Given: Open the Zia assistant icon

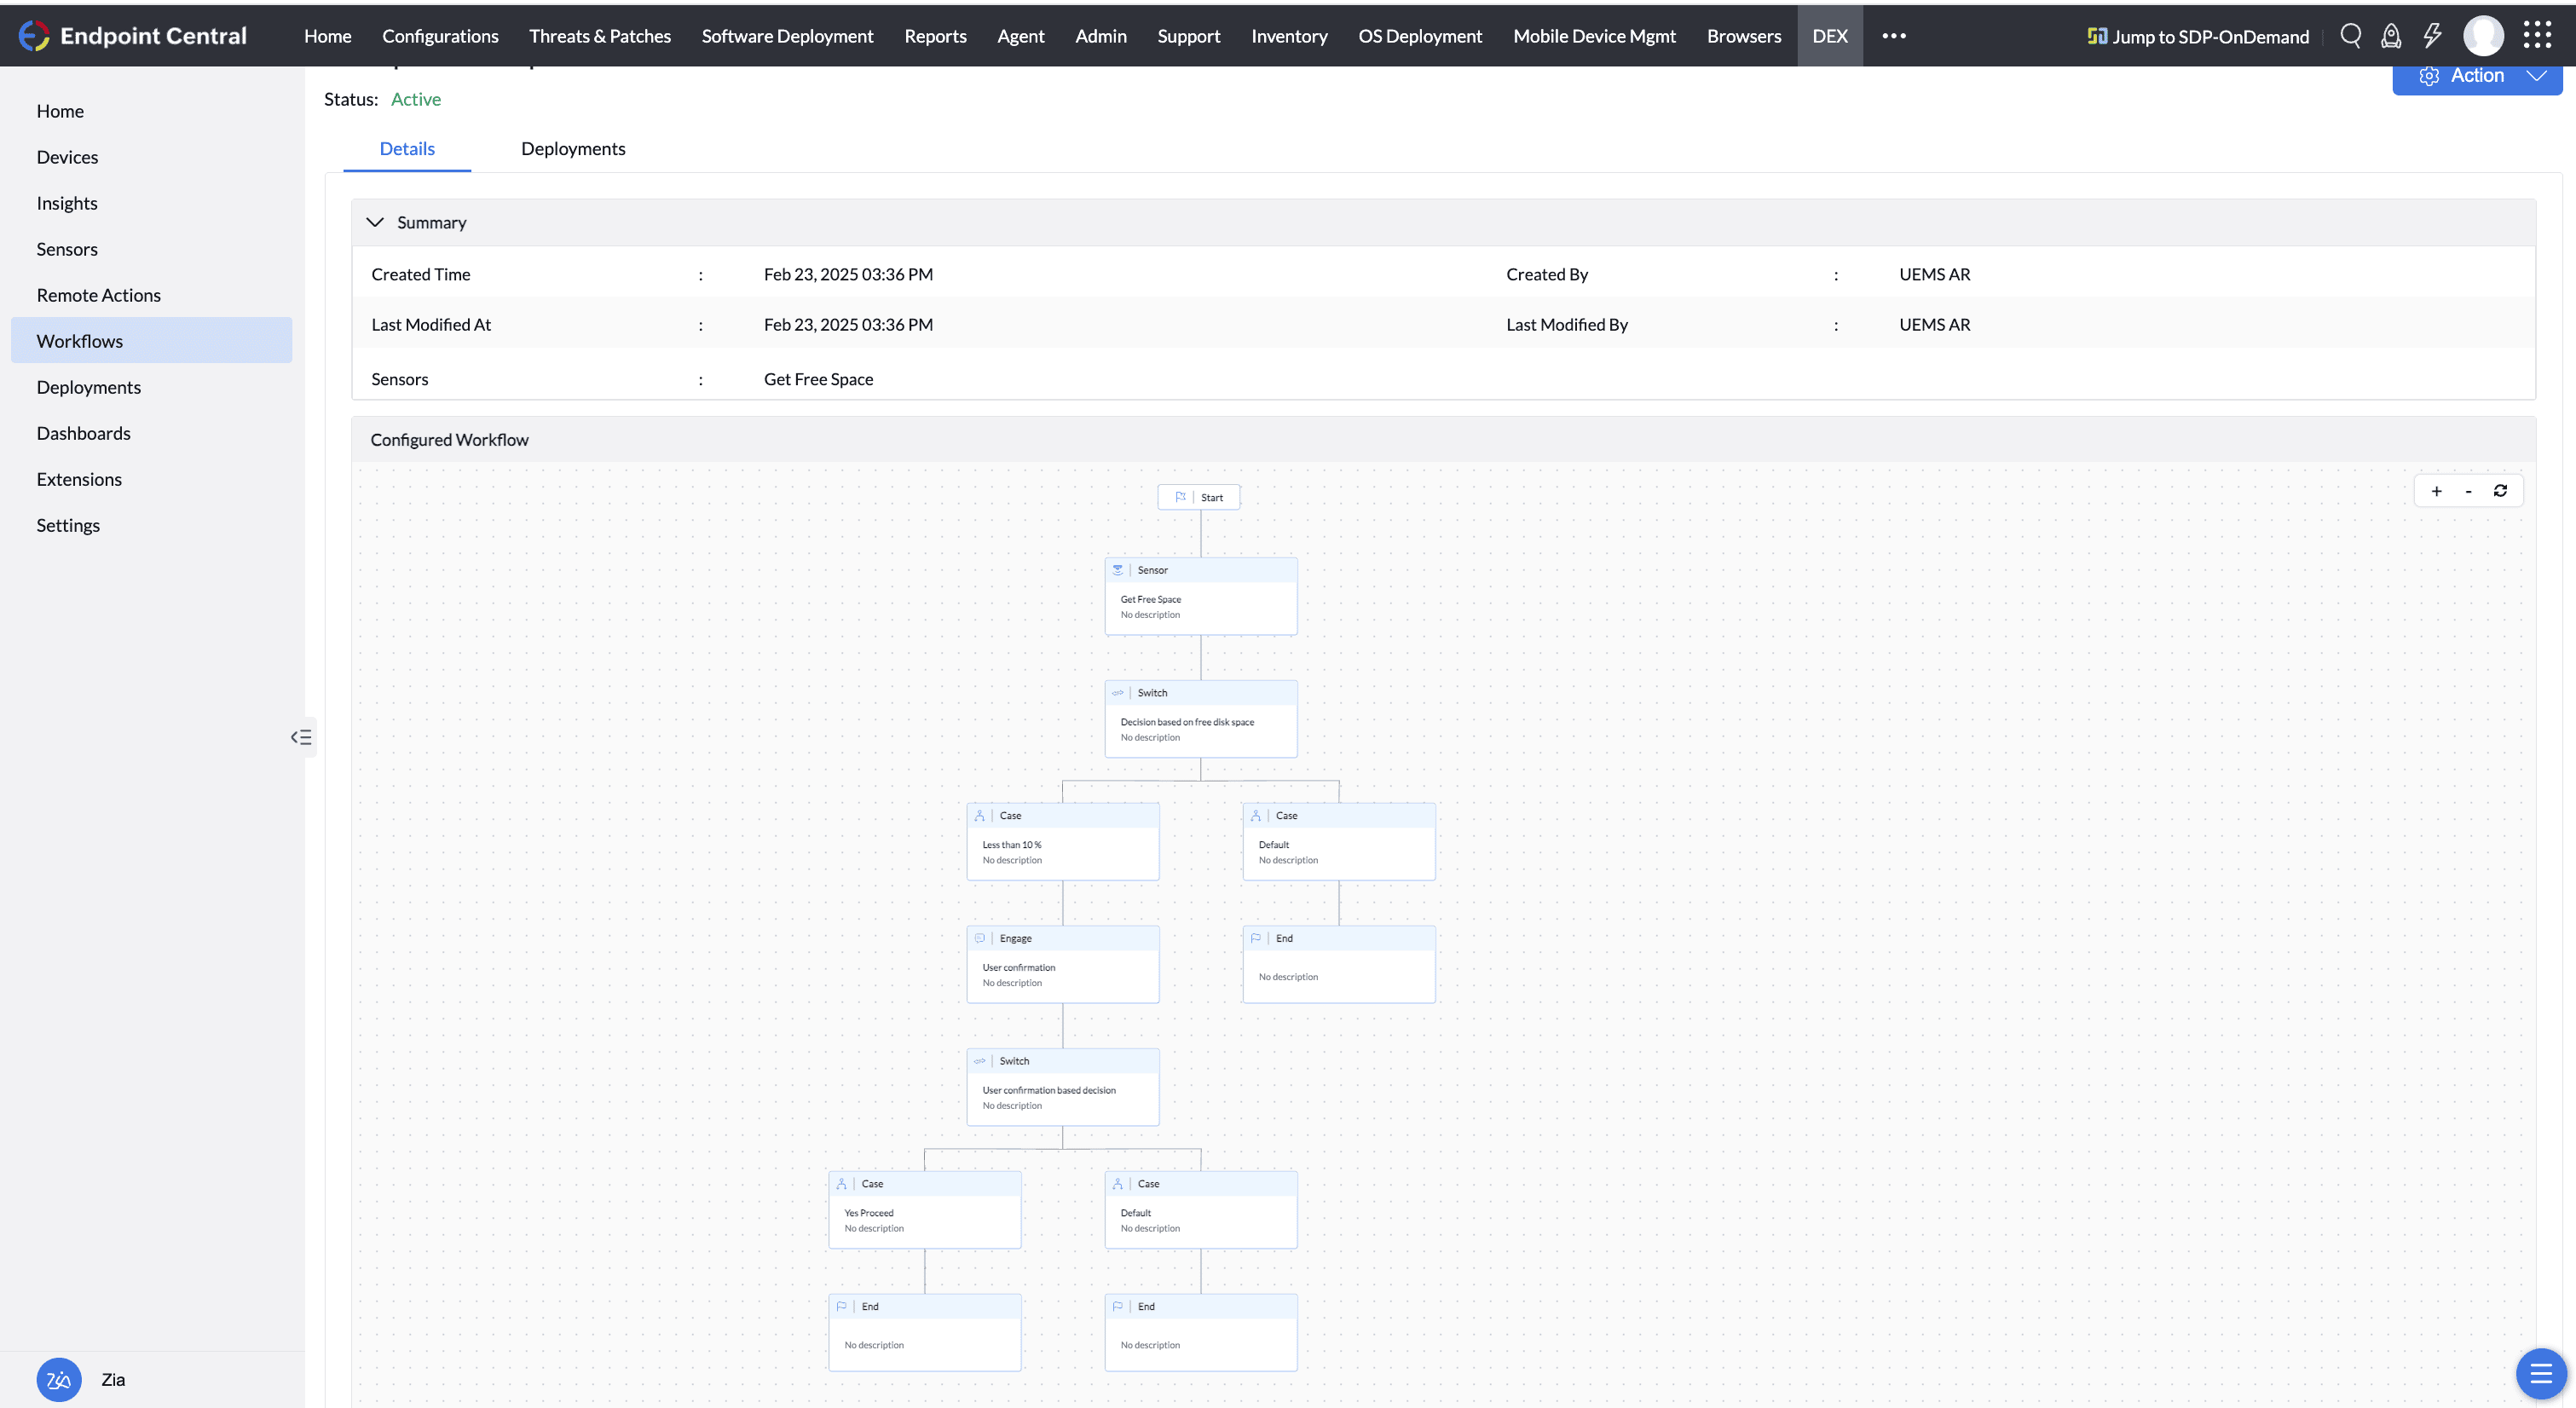Looking at the screenshot, I should click(59, 1379).
